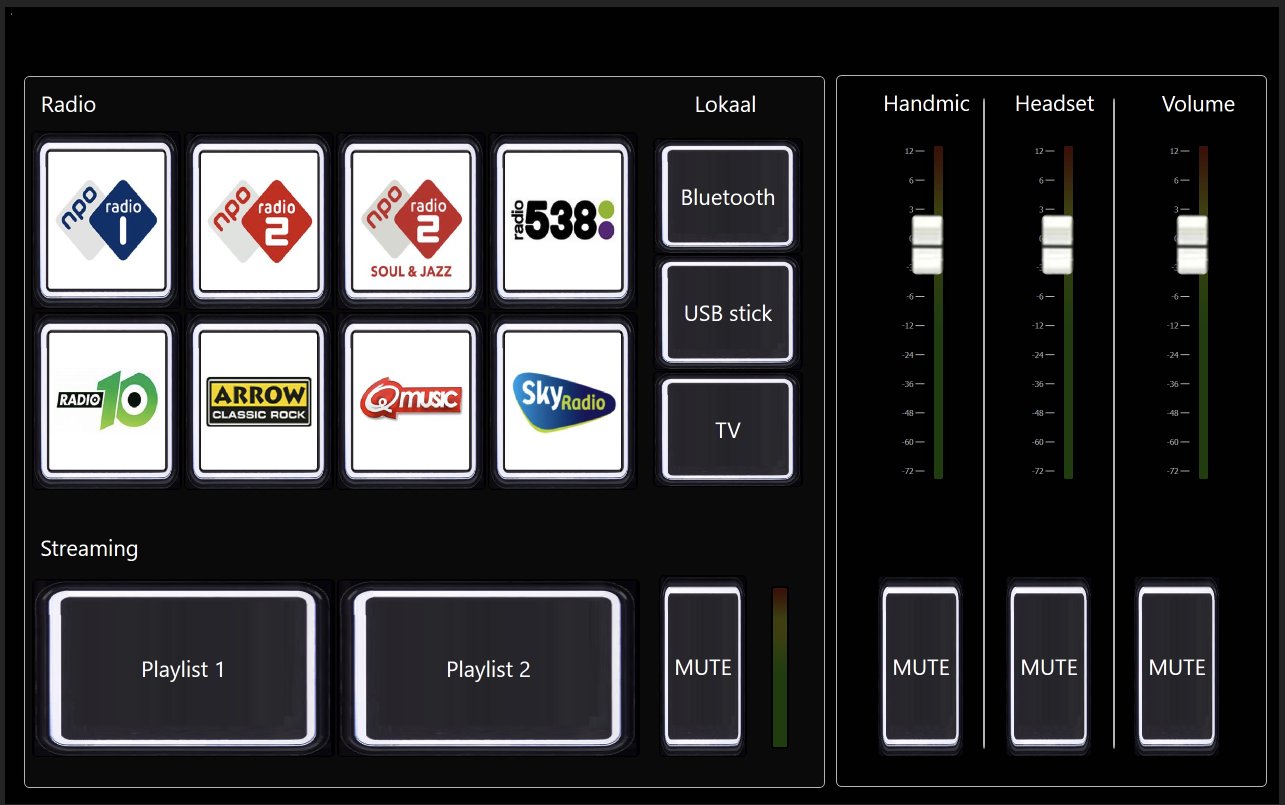Toggle the Volume MUTE button

point(1177,667)
